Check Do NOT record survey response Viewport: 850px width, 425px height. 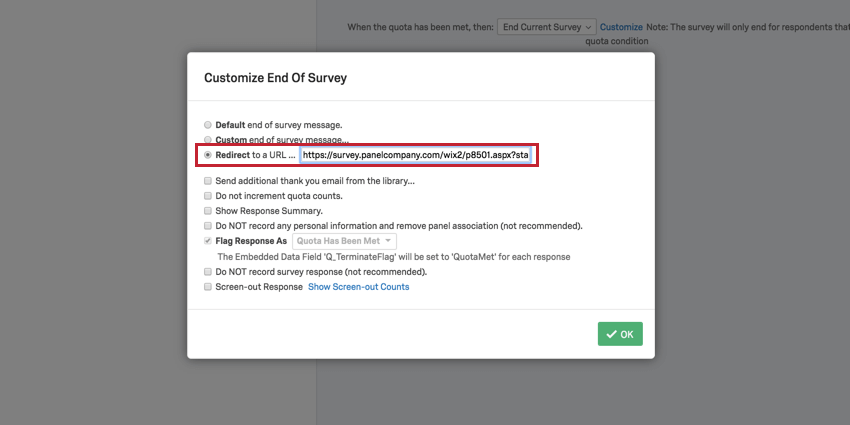[207, 272]
